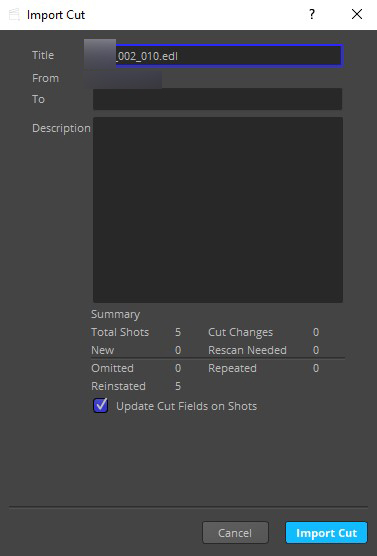The width and height of the screenshot is (377, 556).
Task: Select the Repeated summary label
Action: click(x=232, y=368)
